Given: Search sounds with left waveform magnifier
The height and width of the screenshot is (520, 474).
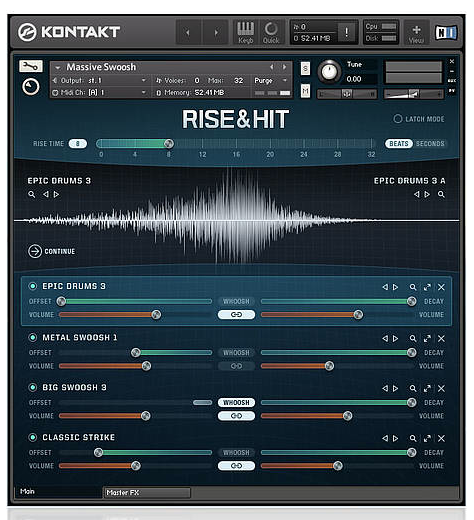Looking at the screenshot, I should [x=32, y=194].
